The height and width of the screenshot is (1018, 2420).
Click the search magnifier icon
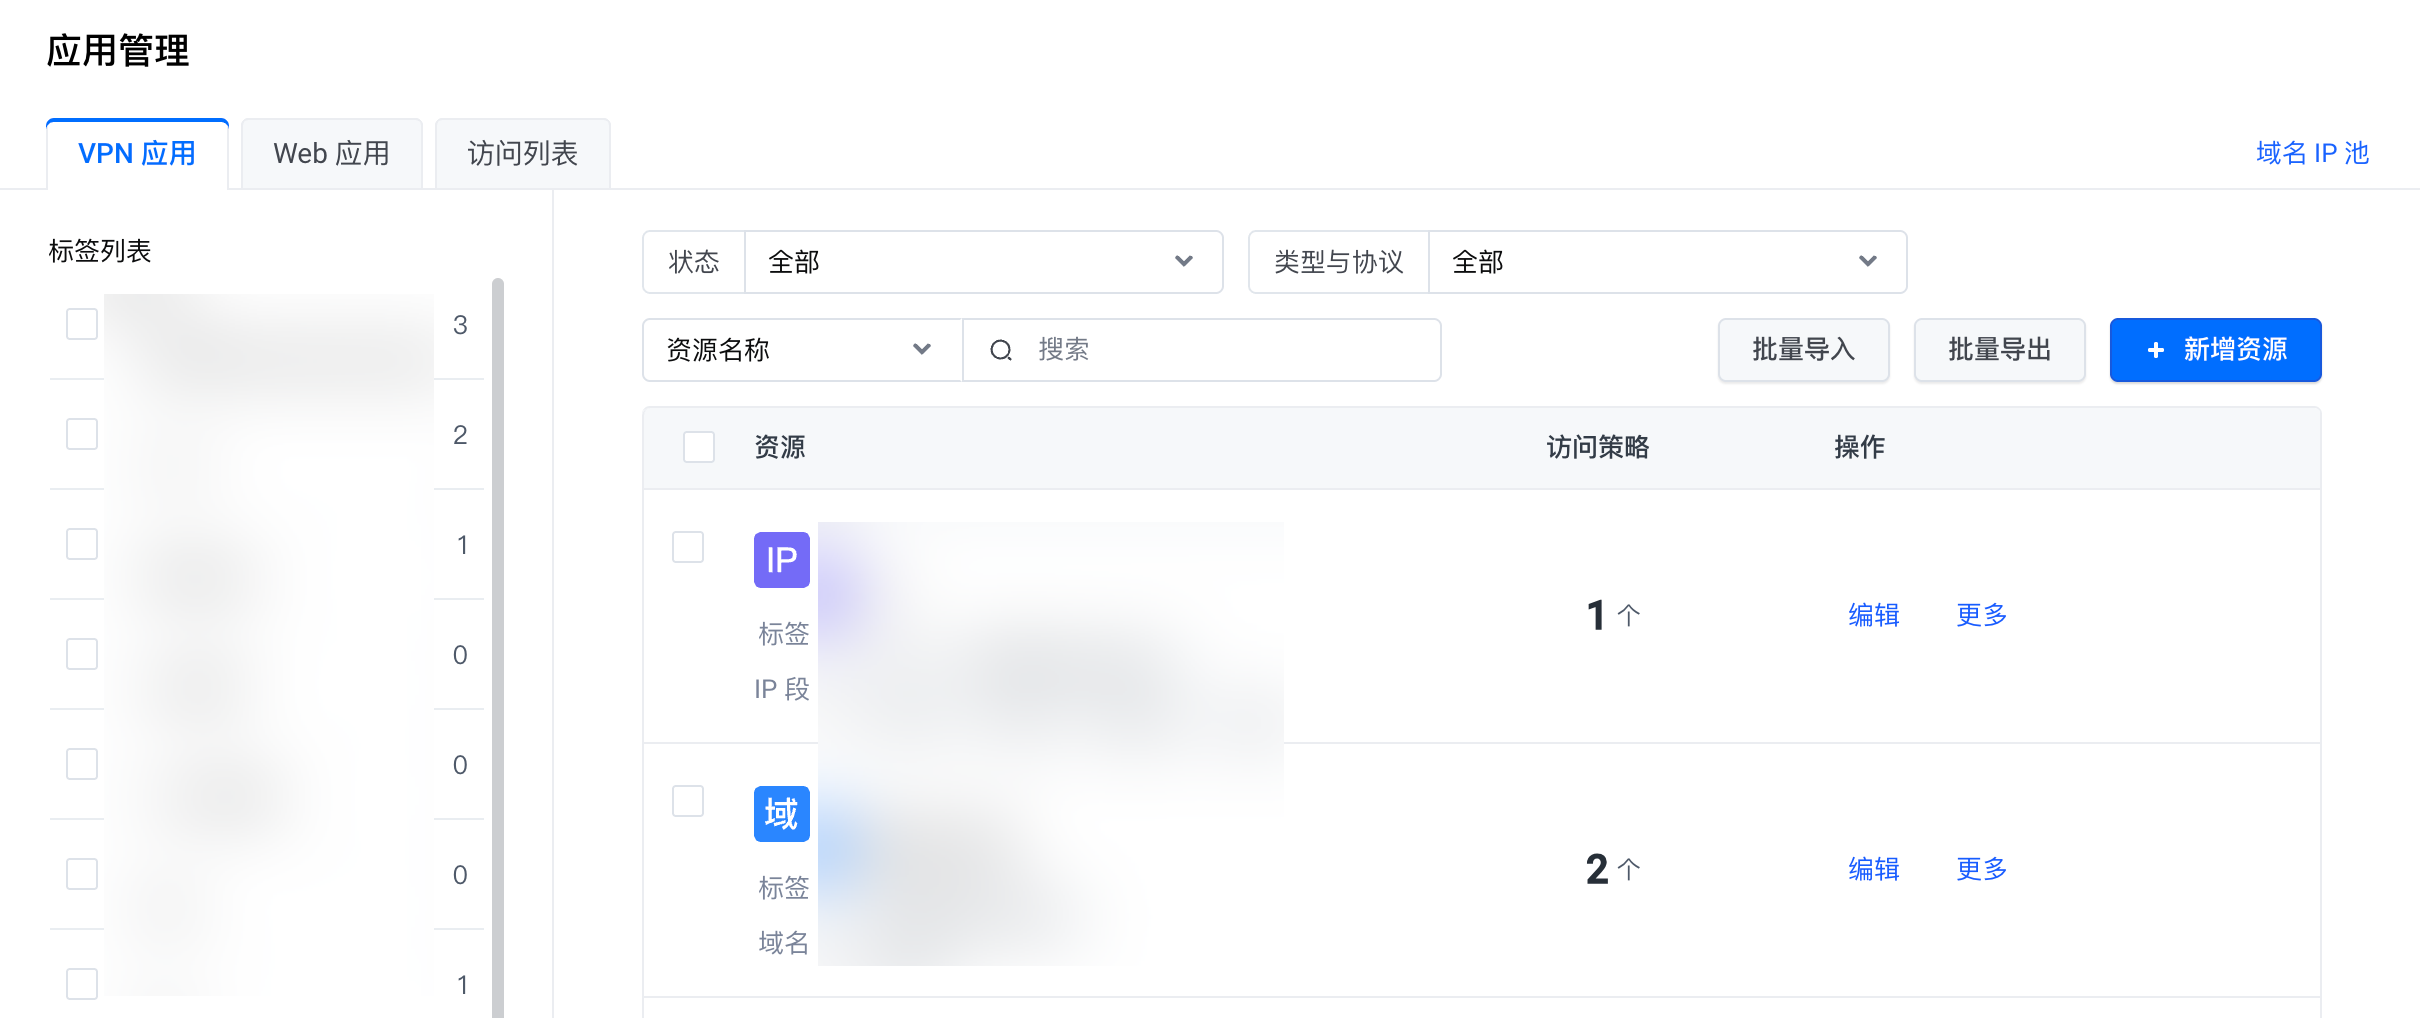(1001, 350)
